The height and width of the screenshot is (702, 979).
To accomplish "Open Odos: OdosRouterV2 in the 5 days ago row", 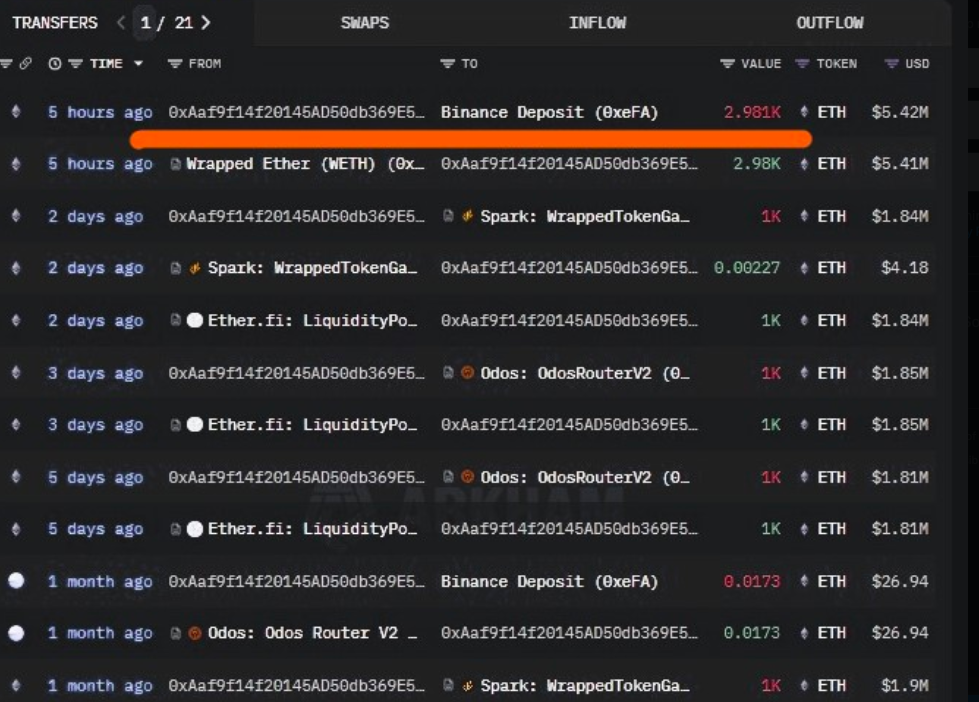I will pos(585,478).
